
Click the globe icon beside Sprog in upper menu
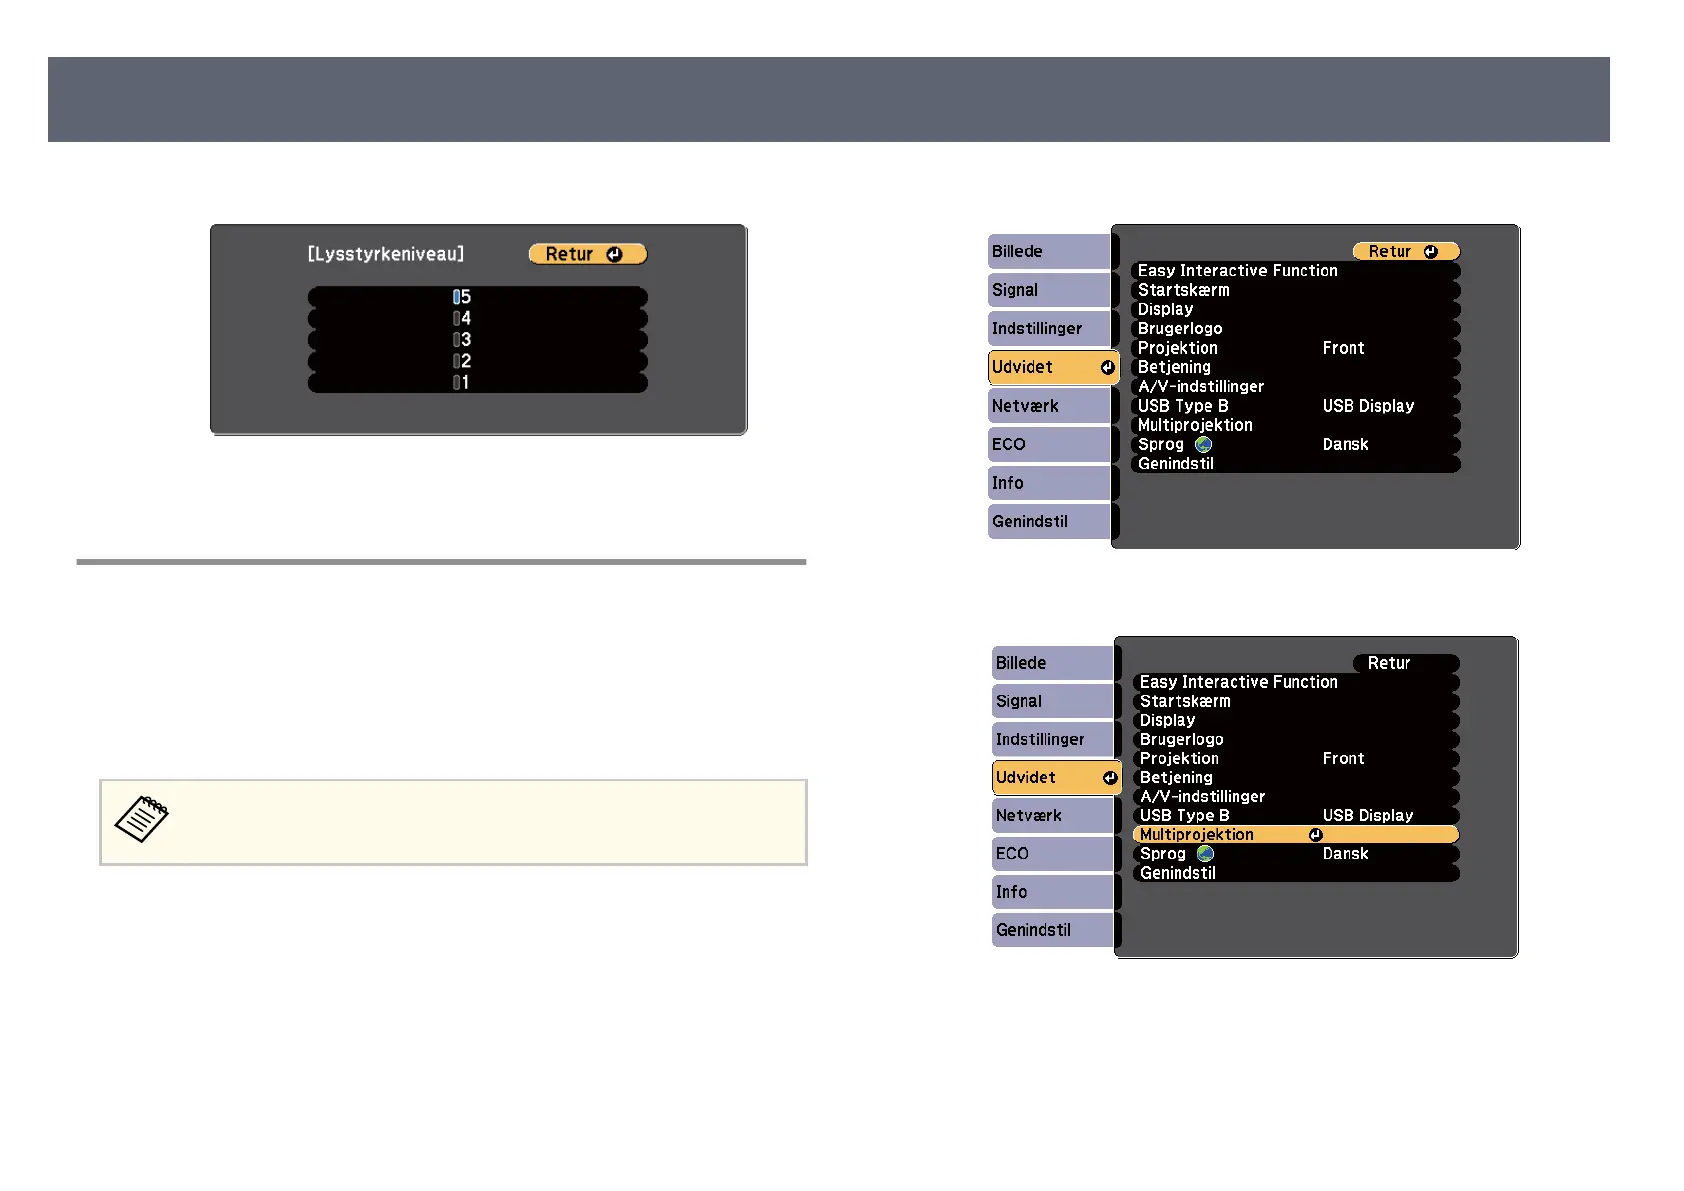(1203, 445)
